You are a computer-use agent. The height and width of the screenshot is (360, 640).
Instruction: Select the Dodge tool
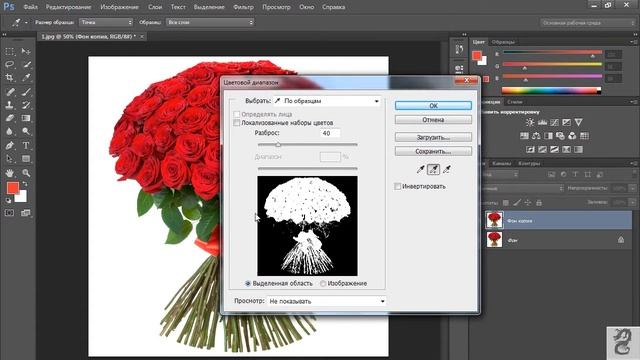[x=26, y=131]
